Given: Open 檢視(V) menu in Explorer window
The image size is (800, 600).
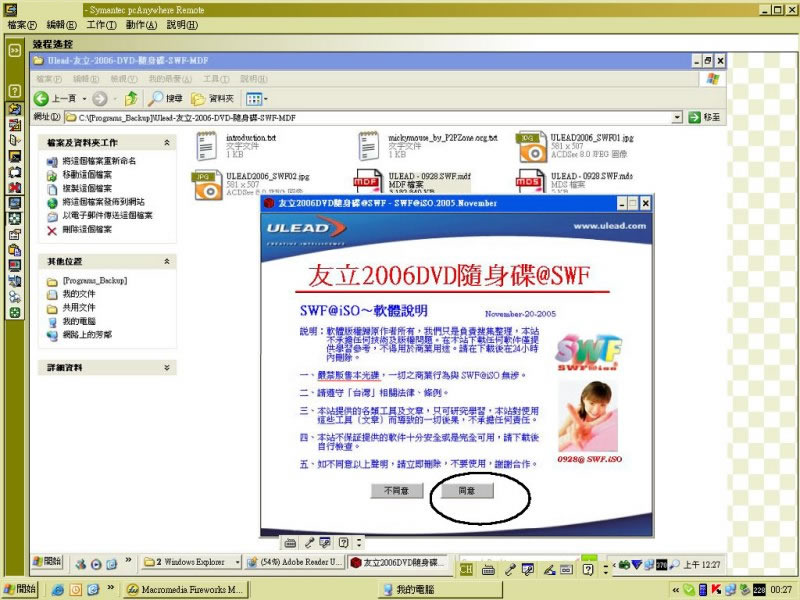Looking at the screenshot, I should pyautogui.click(x=124, y=79).
